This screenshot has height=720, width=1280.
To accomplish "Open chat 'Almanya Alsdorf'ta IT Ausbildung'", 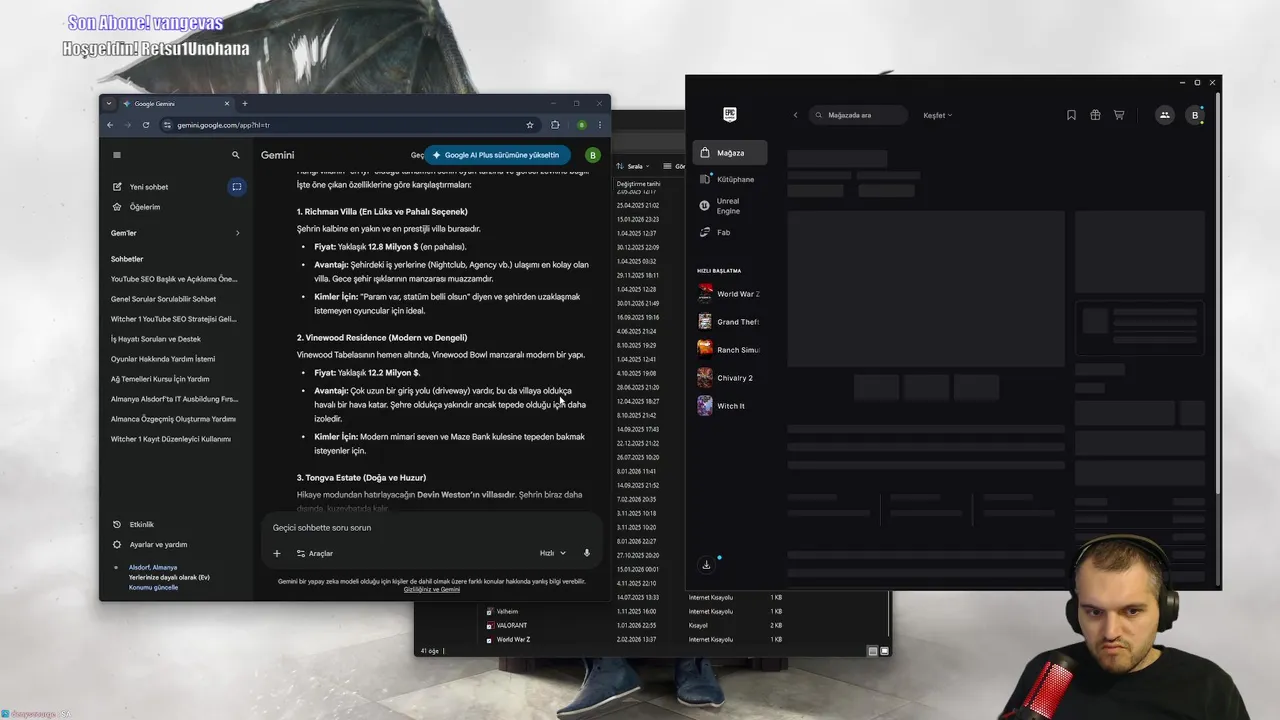I will [174, 399].
